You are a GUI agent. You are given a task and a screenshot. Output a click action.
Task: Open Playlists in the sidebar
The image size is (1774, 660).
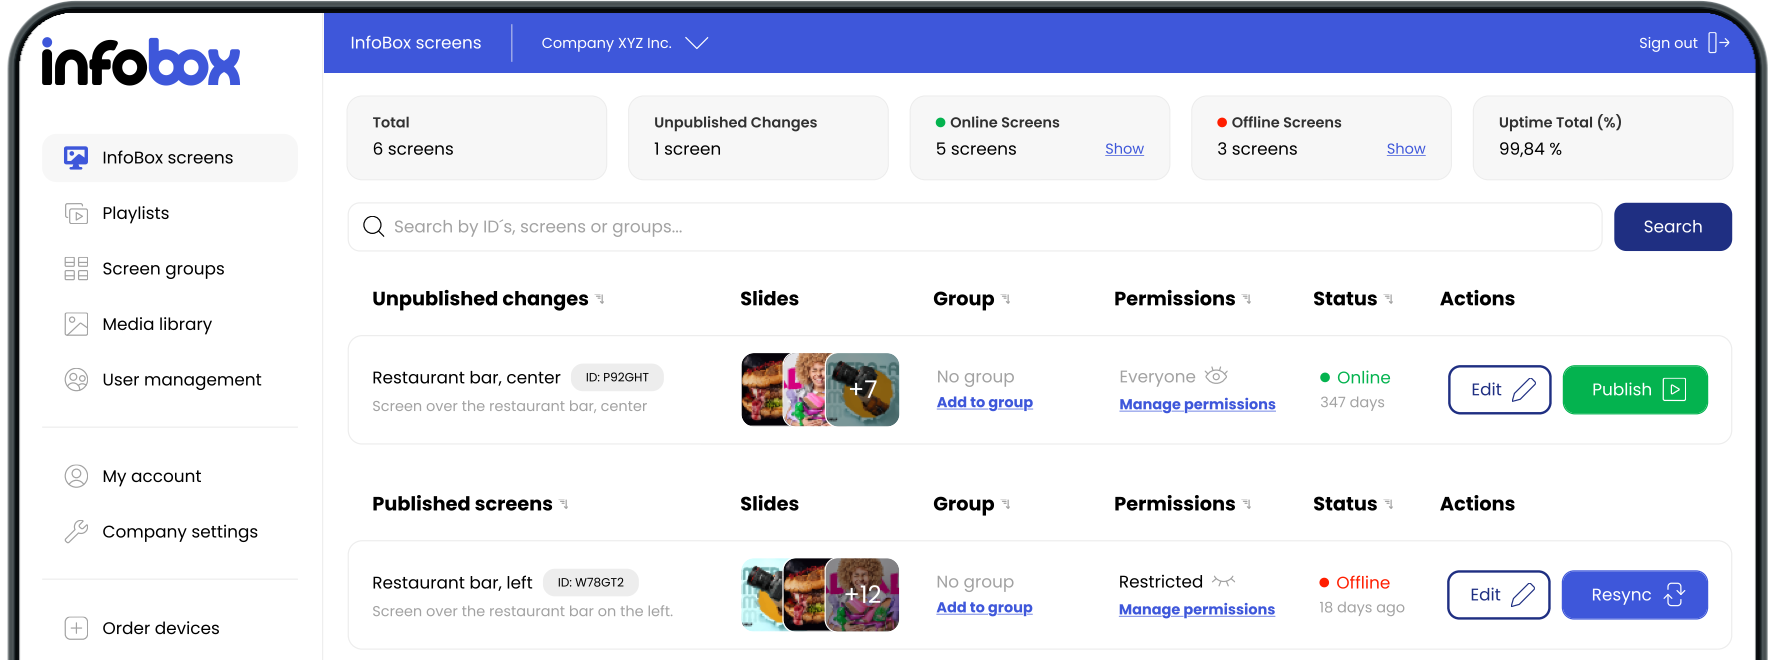tap(135, 213)
